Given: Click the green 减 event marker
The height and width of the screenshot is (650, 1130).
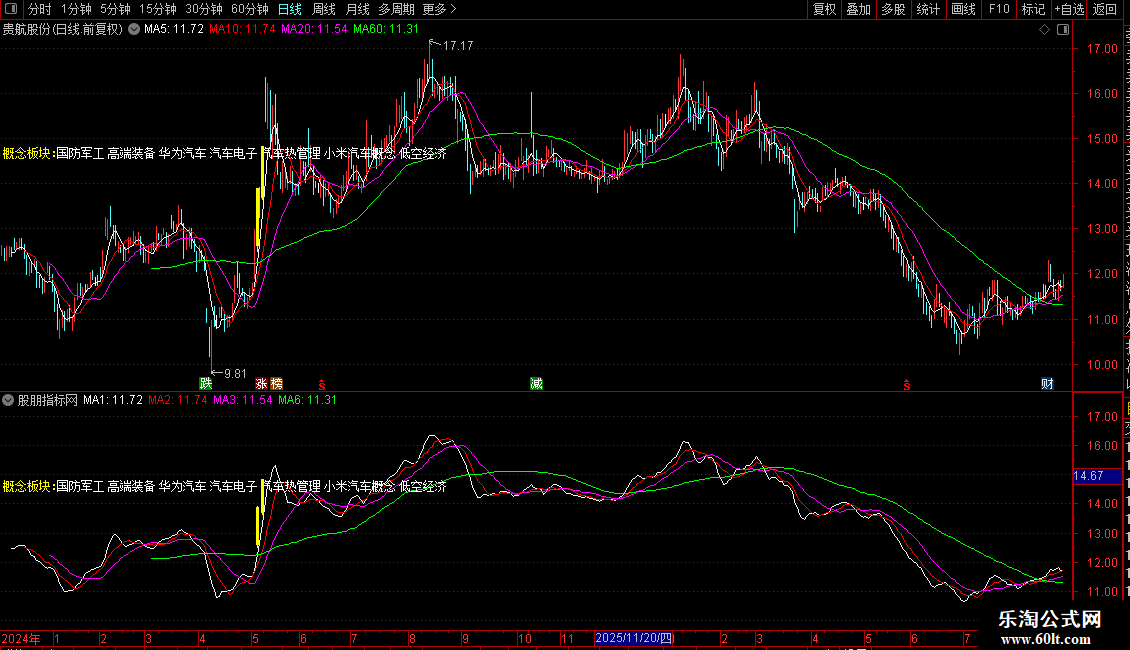Looking at the screenshot, I should click(x=536, y=383).
